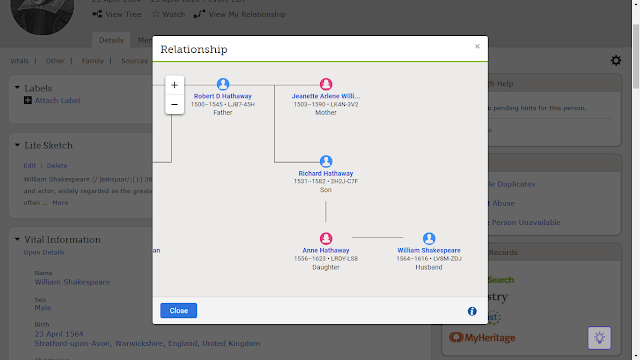
Task: Zoom in with the plus button
Action: (x=174, y=85)
